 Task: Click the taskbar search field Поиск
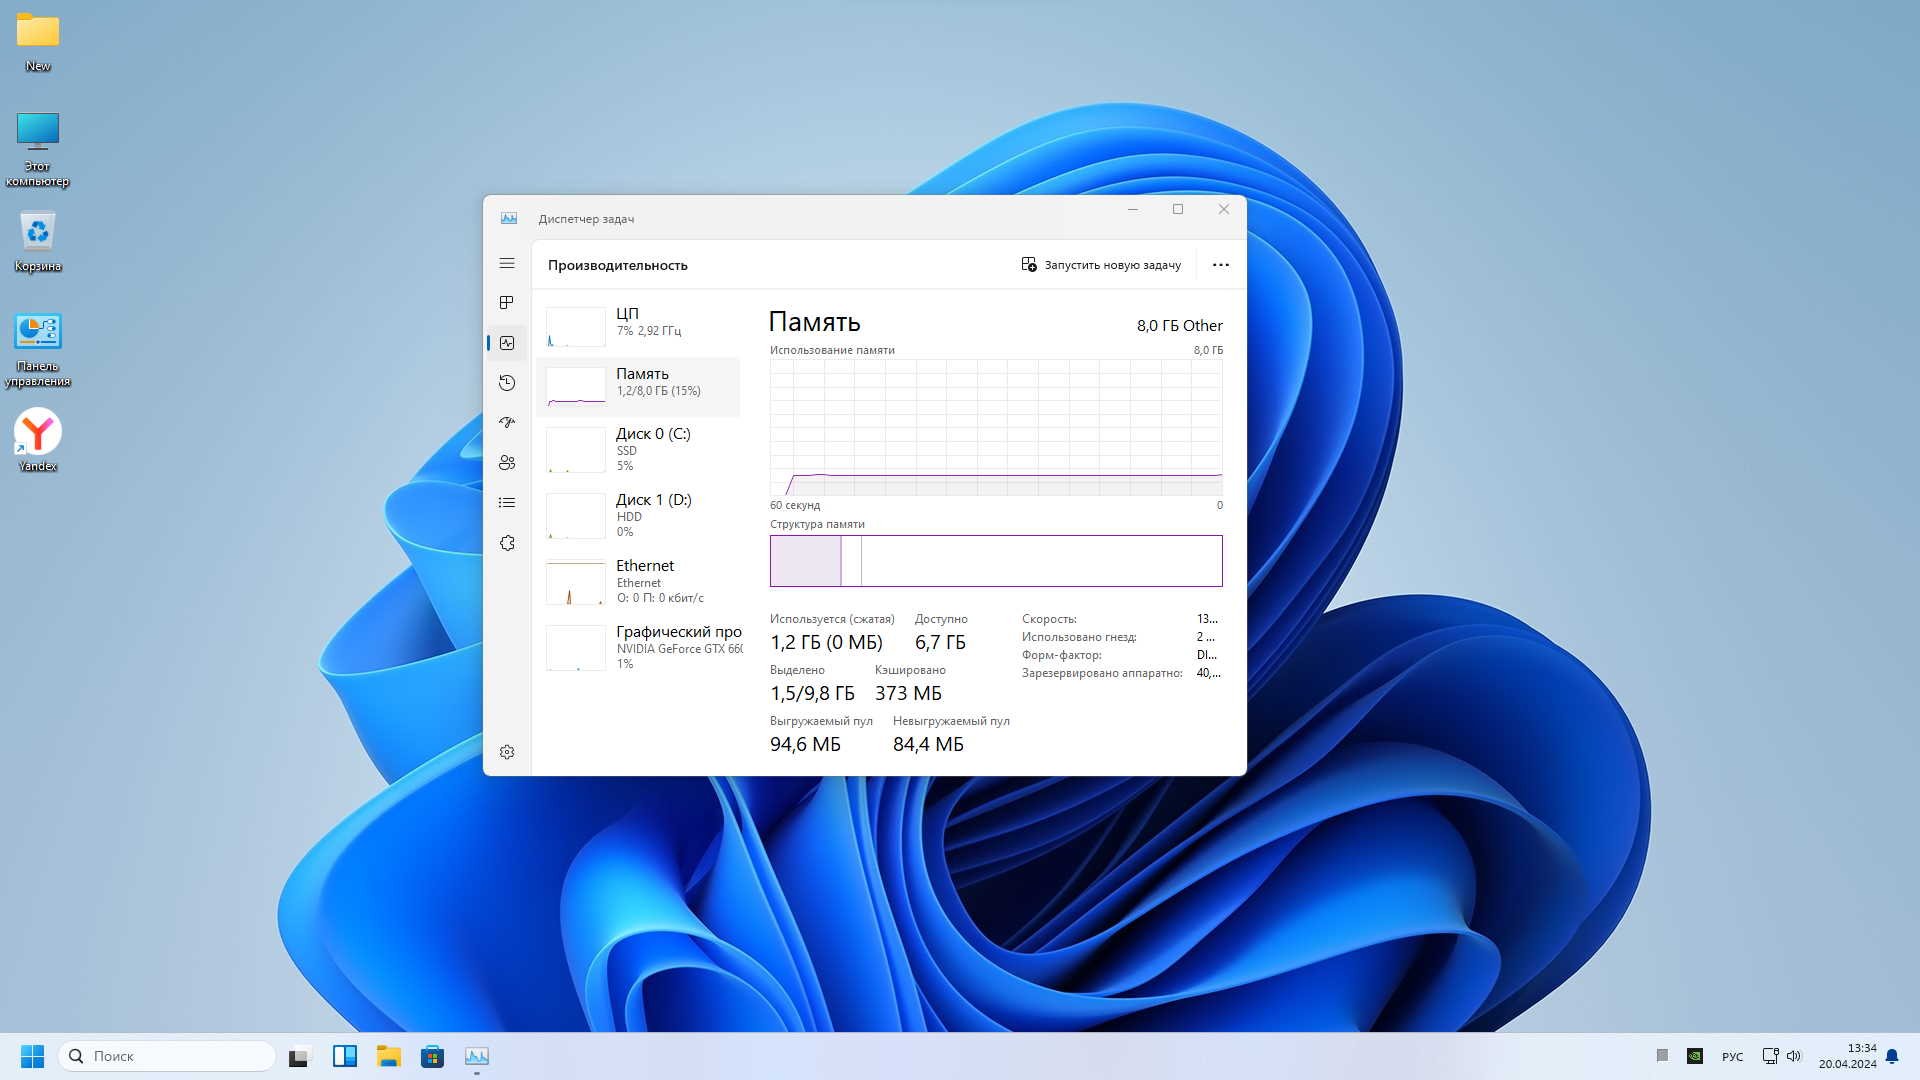tap(168, 1056)
